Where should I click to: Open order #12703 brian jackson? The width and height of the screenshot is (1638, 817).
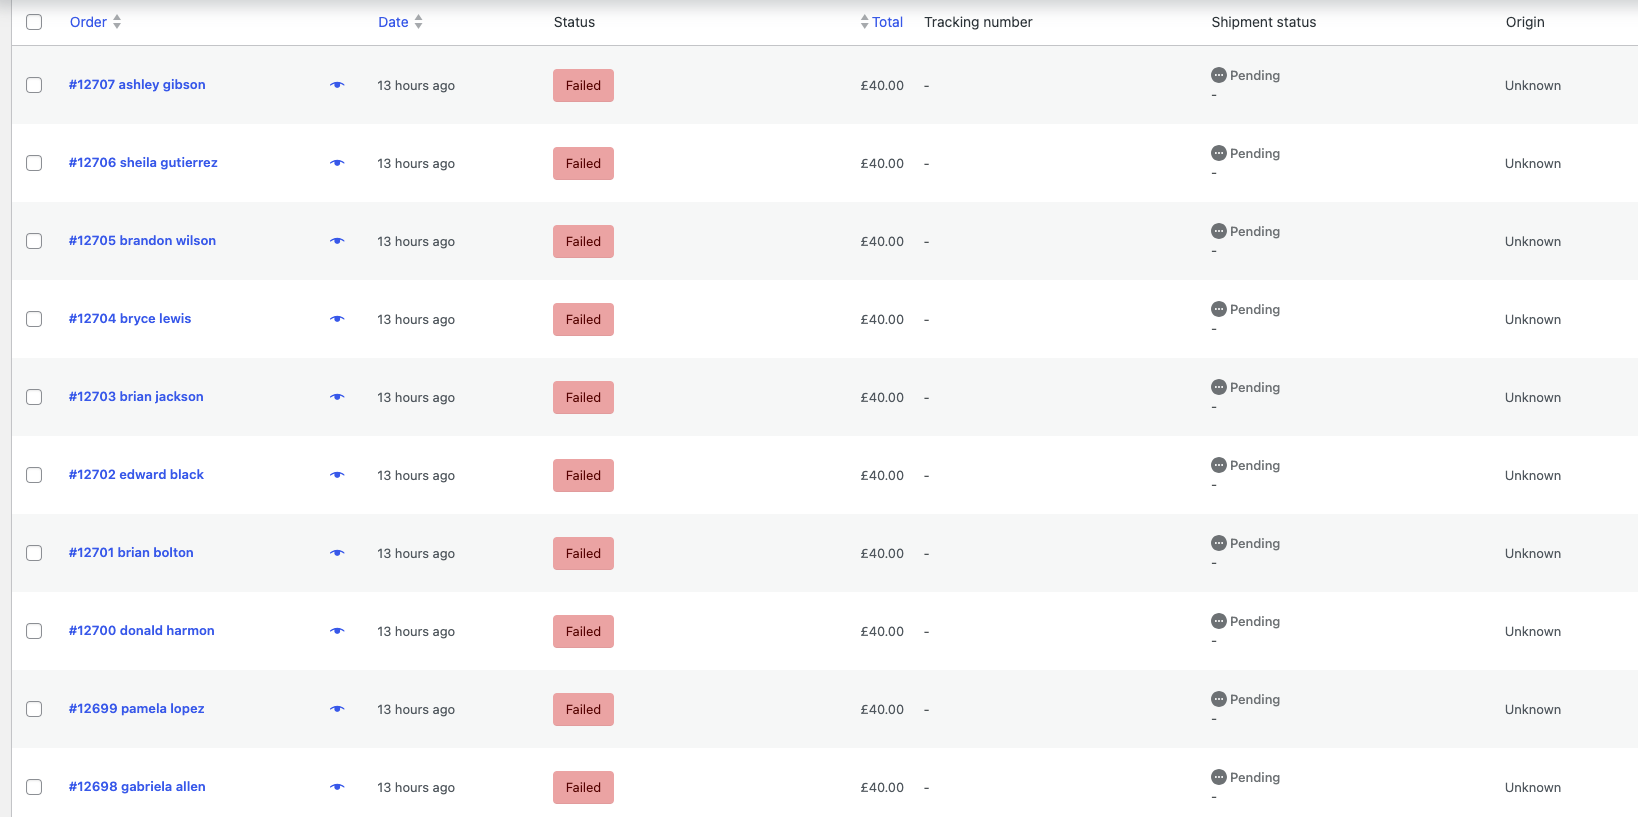(136, 397)
